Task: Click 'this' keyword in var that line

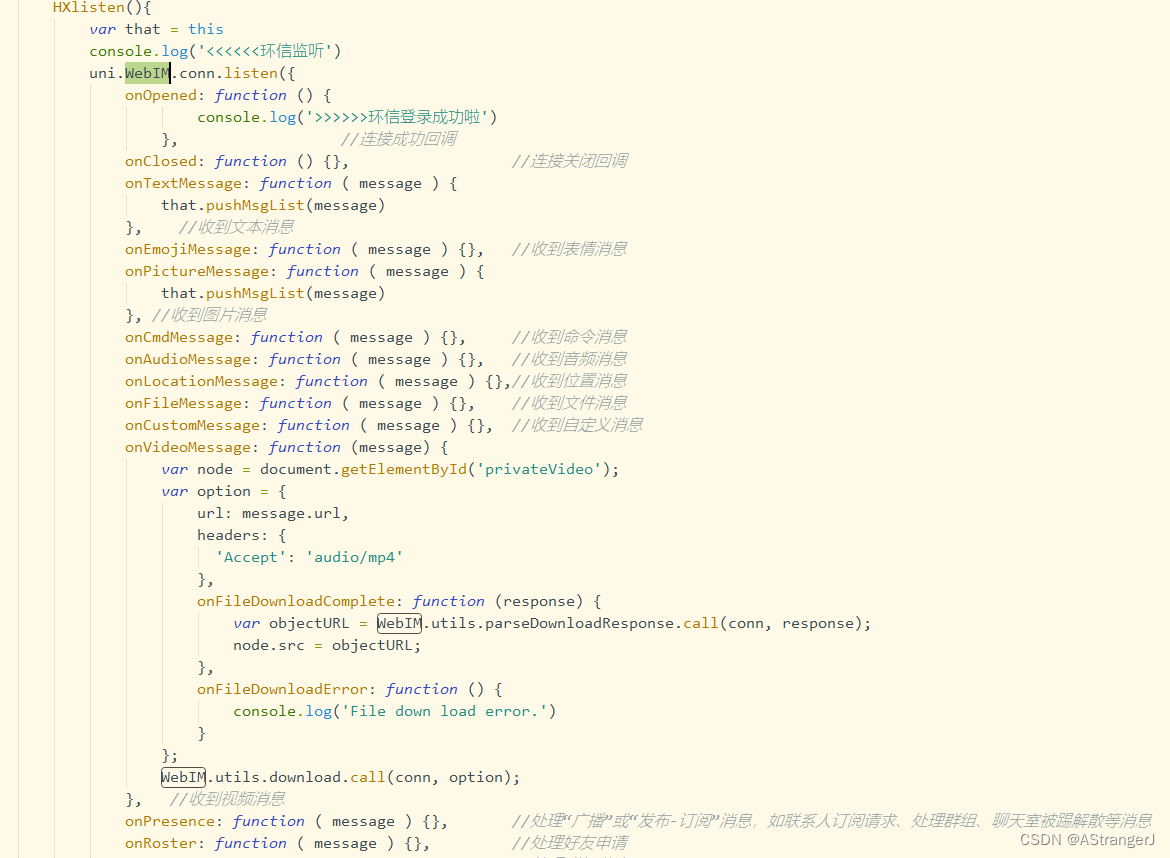Action: [205, 29]
